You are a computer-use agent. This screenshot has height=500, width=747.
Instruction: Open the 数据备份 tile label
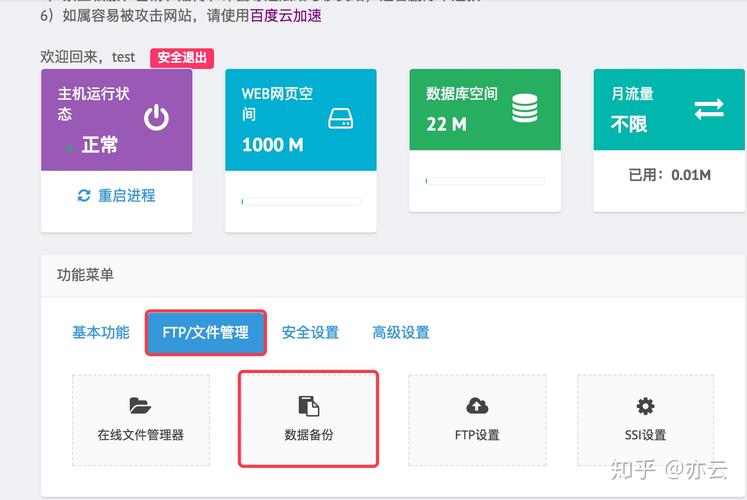[x=309, y=435]
